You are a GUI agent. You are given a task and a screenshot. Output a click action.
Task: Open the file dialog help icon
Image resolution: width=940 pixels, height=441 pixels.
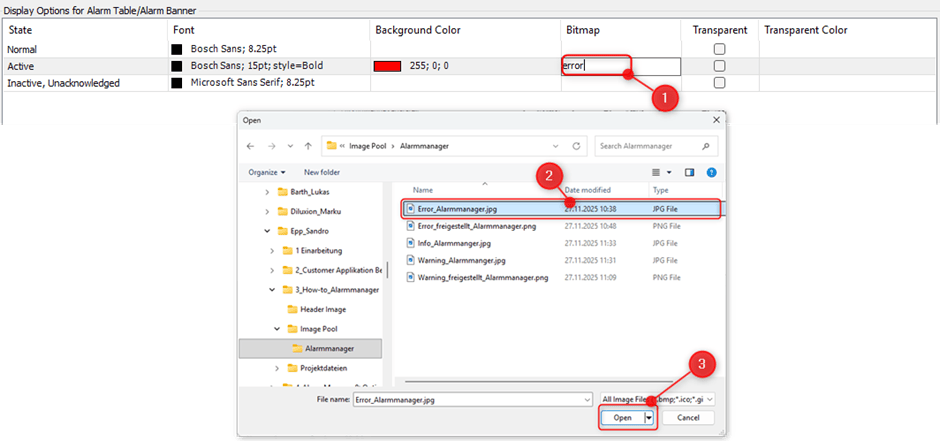(710, 172)
